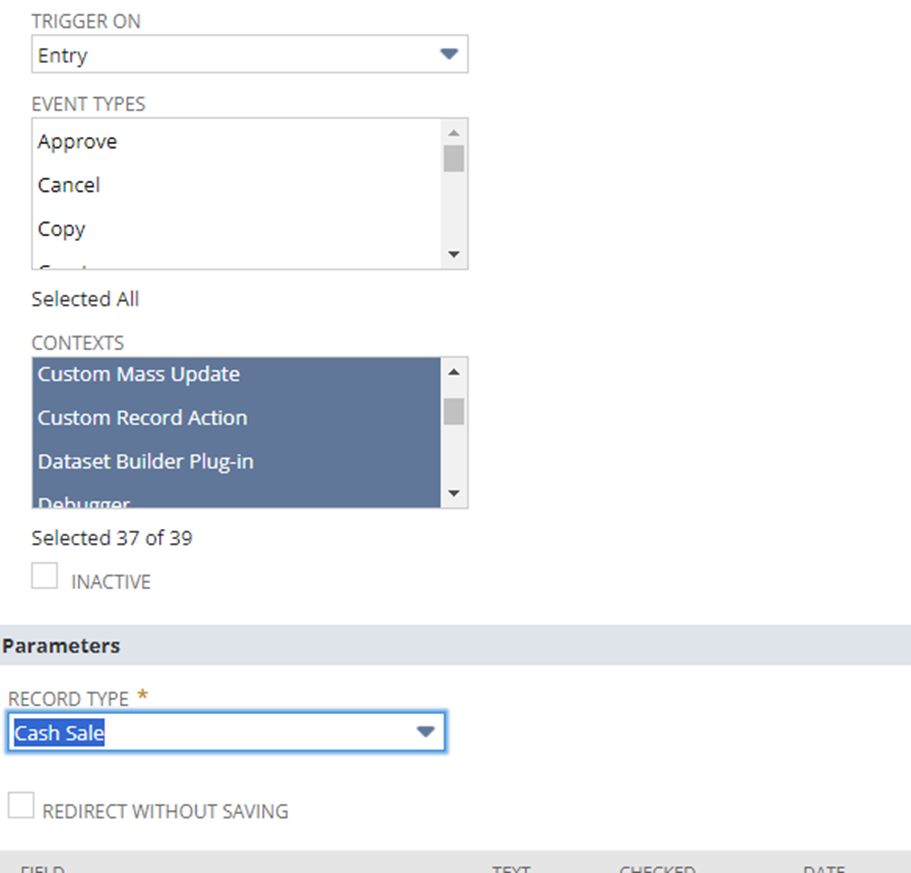Click the Trigger On field showing Entry
911x873 pixels.
(x=230, y=55)
